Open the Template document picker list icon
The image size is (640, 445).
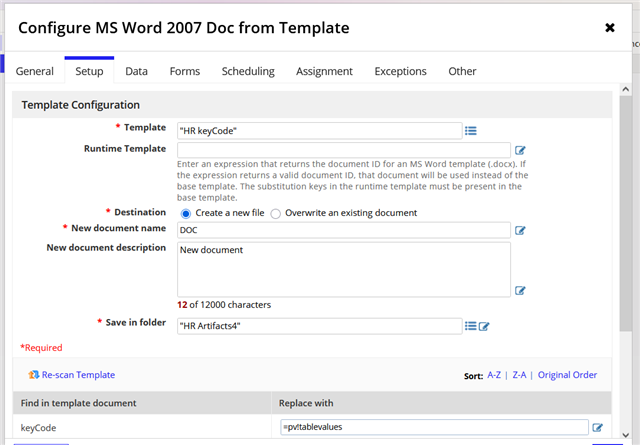471,131
